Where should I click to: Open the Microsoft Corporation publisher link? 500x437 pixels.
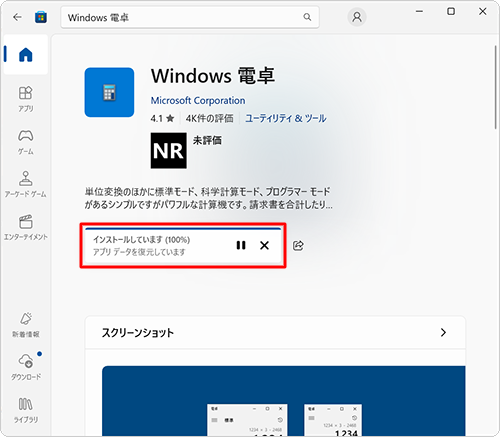[x=198, y=100]
